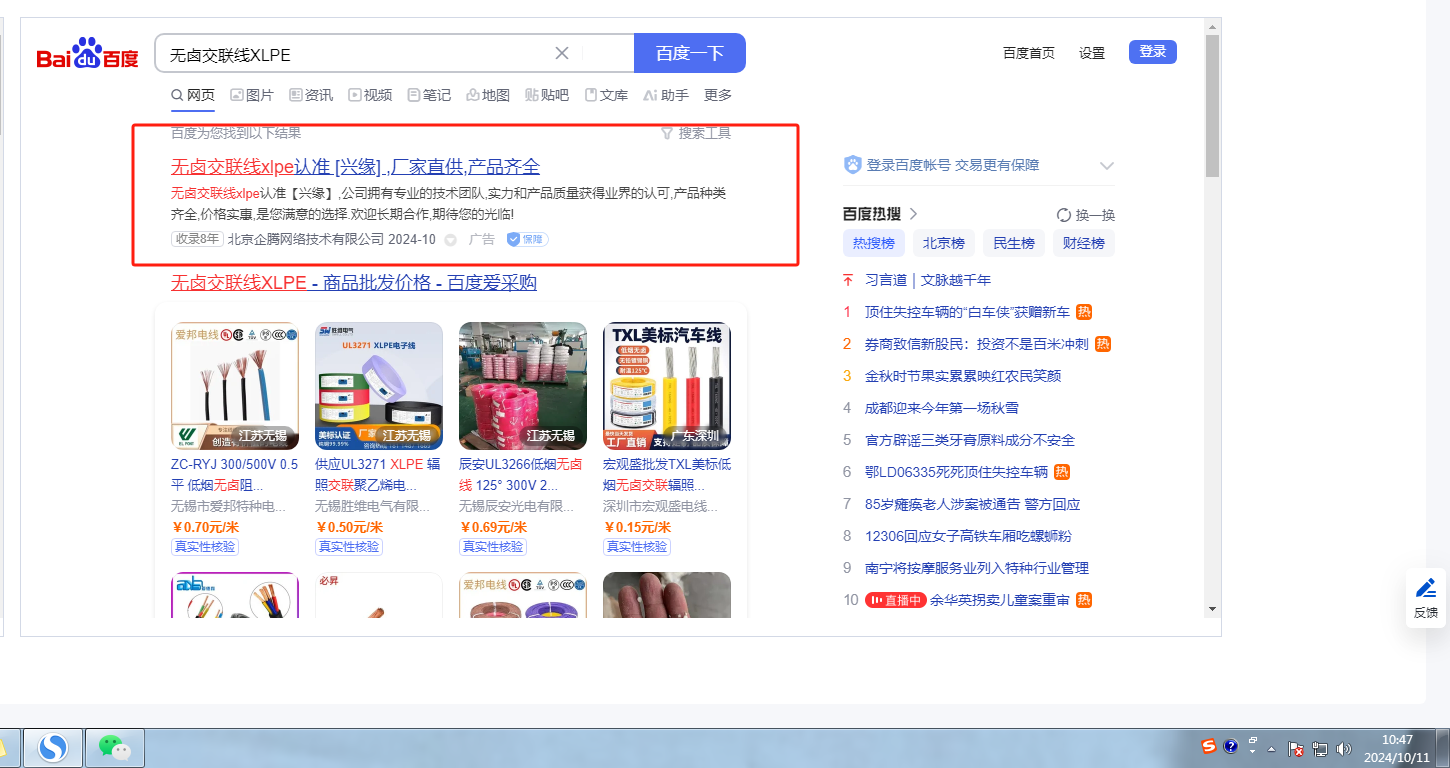The image size is (1450, 768).
Task: Select the 财经榜 hot list tab
Action: pos(1083,243)
